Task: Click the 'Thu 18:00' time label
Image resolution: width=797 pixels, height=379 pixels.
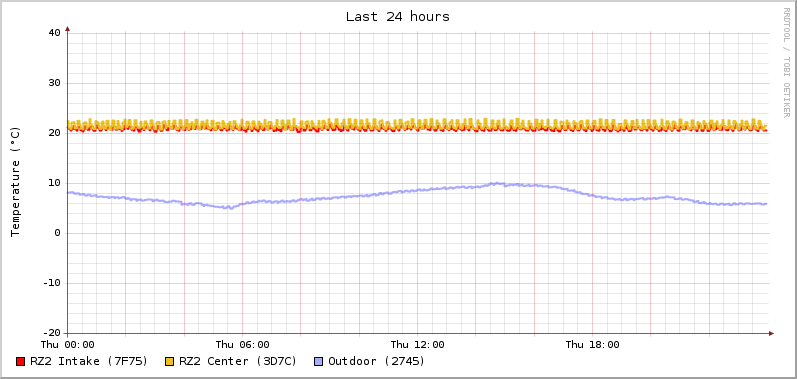Action: pyautogui.click(x=593, y=345)
